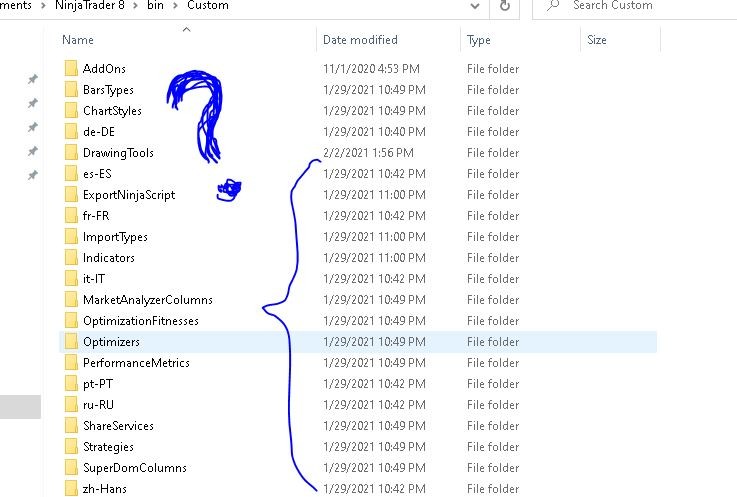
Task: Click the search magnifier icon
Action: click(553, 5)
